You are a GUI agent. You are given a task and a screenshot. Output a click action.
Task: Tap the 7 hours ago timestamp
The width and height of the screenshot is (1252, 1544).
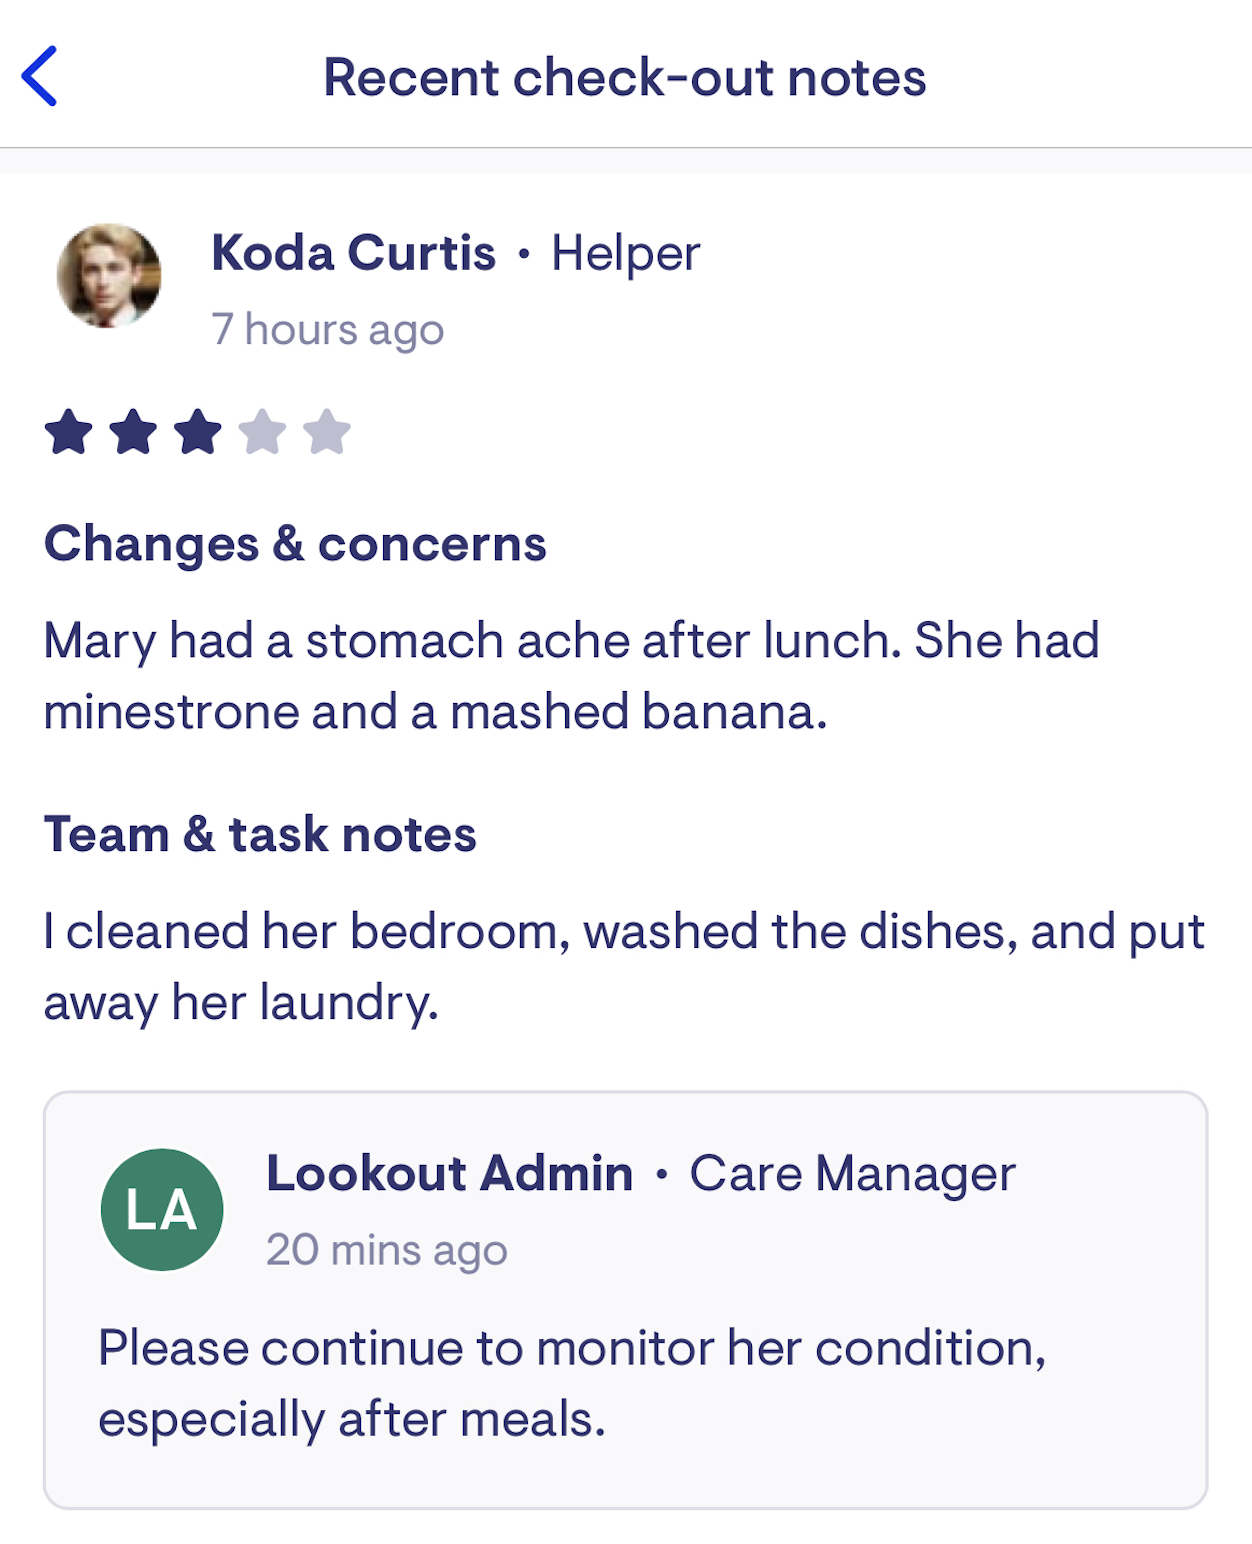pos(328,329)
